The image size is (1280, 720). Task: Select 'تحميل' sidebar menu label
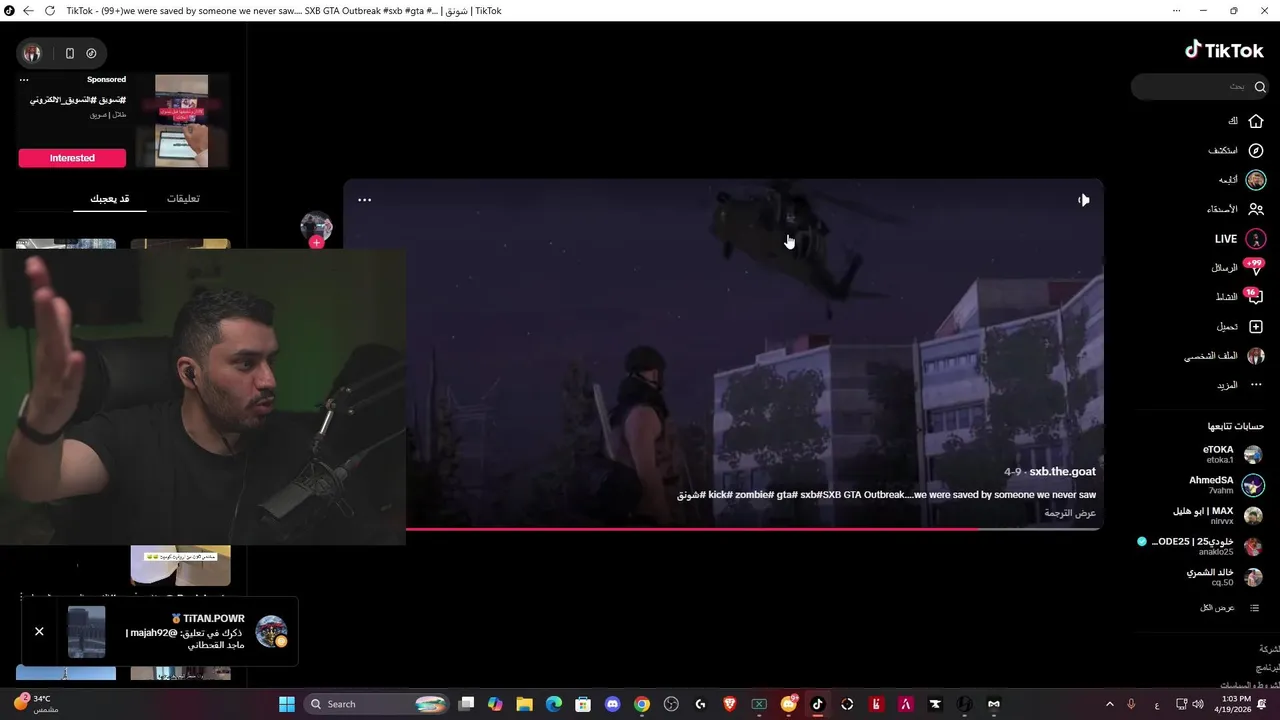coord(1227,327)
